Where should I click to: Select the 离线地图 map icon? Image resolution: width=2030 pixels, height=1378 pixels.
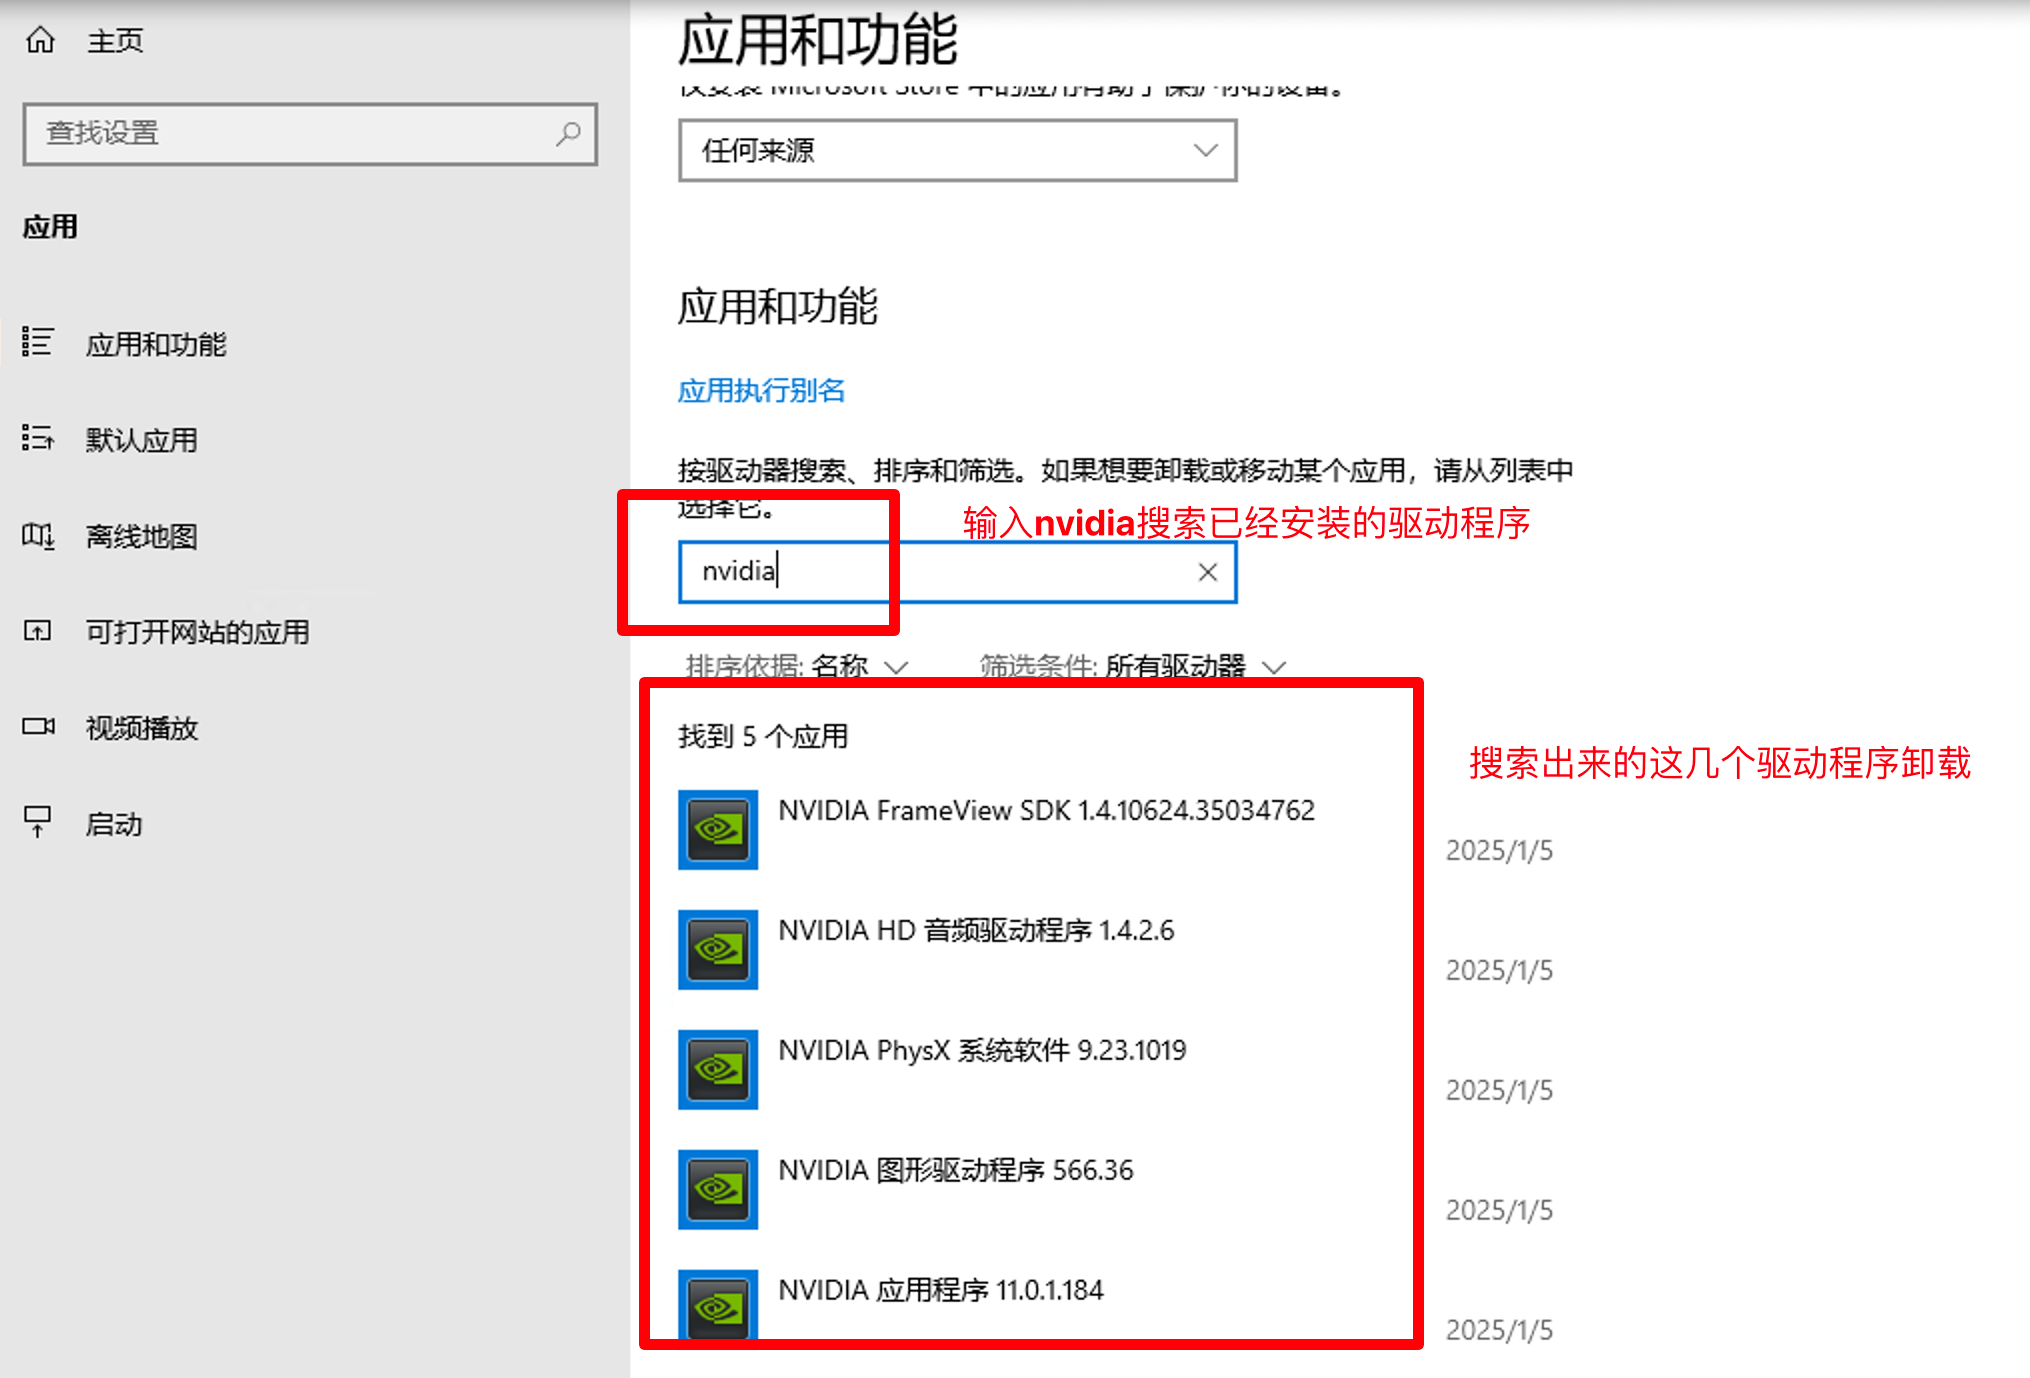pos(38,536)
